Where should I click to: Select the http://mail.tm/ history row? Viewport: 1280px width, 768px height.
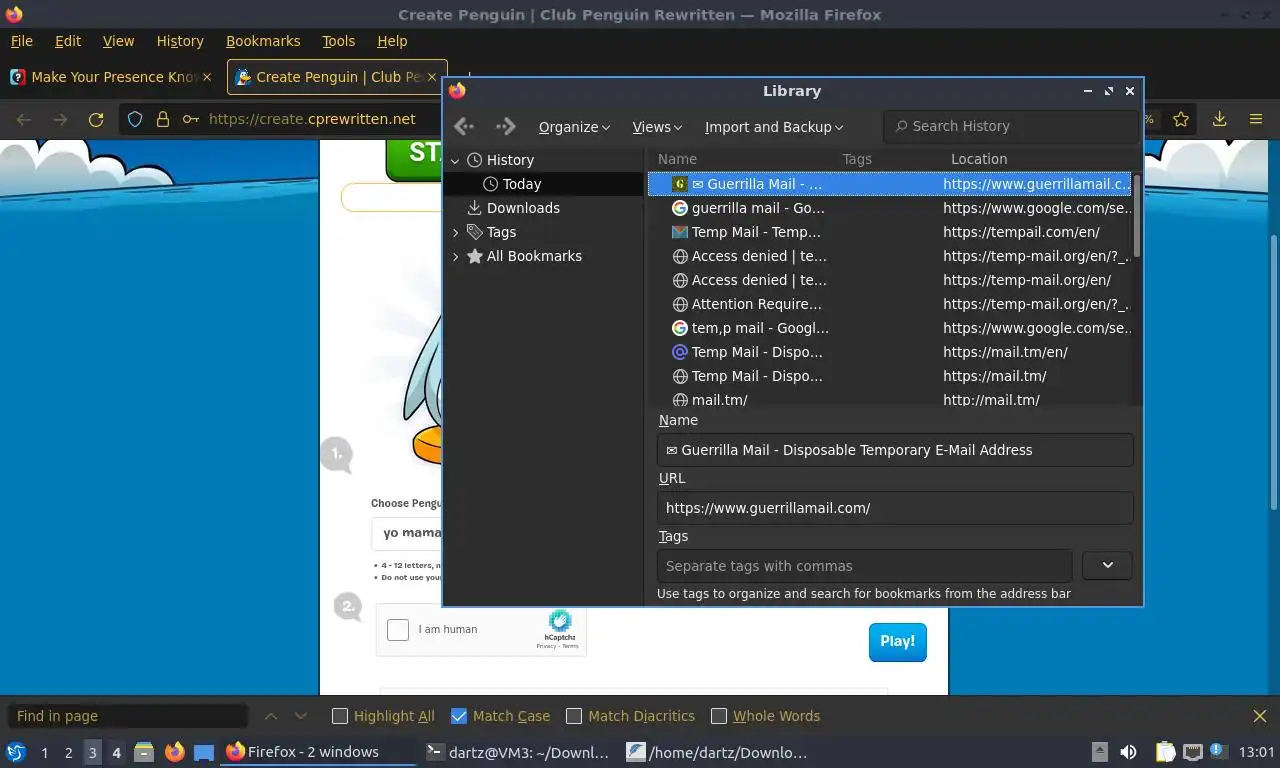(x=890, y=400)
